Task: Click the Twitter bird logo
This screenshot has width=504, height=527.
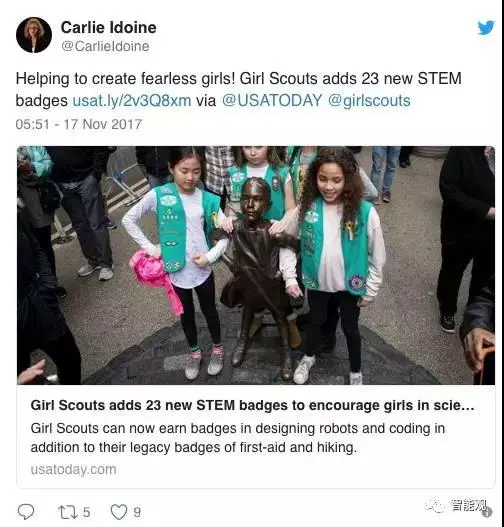Action: coord(486,27)
